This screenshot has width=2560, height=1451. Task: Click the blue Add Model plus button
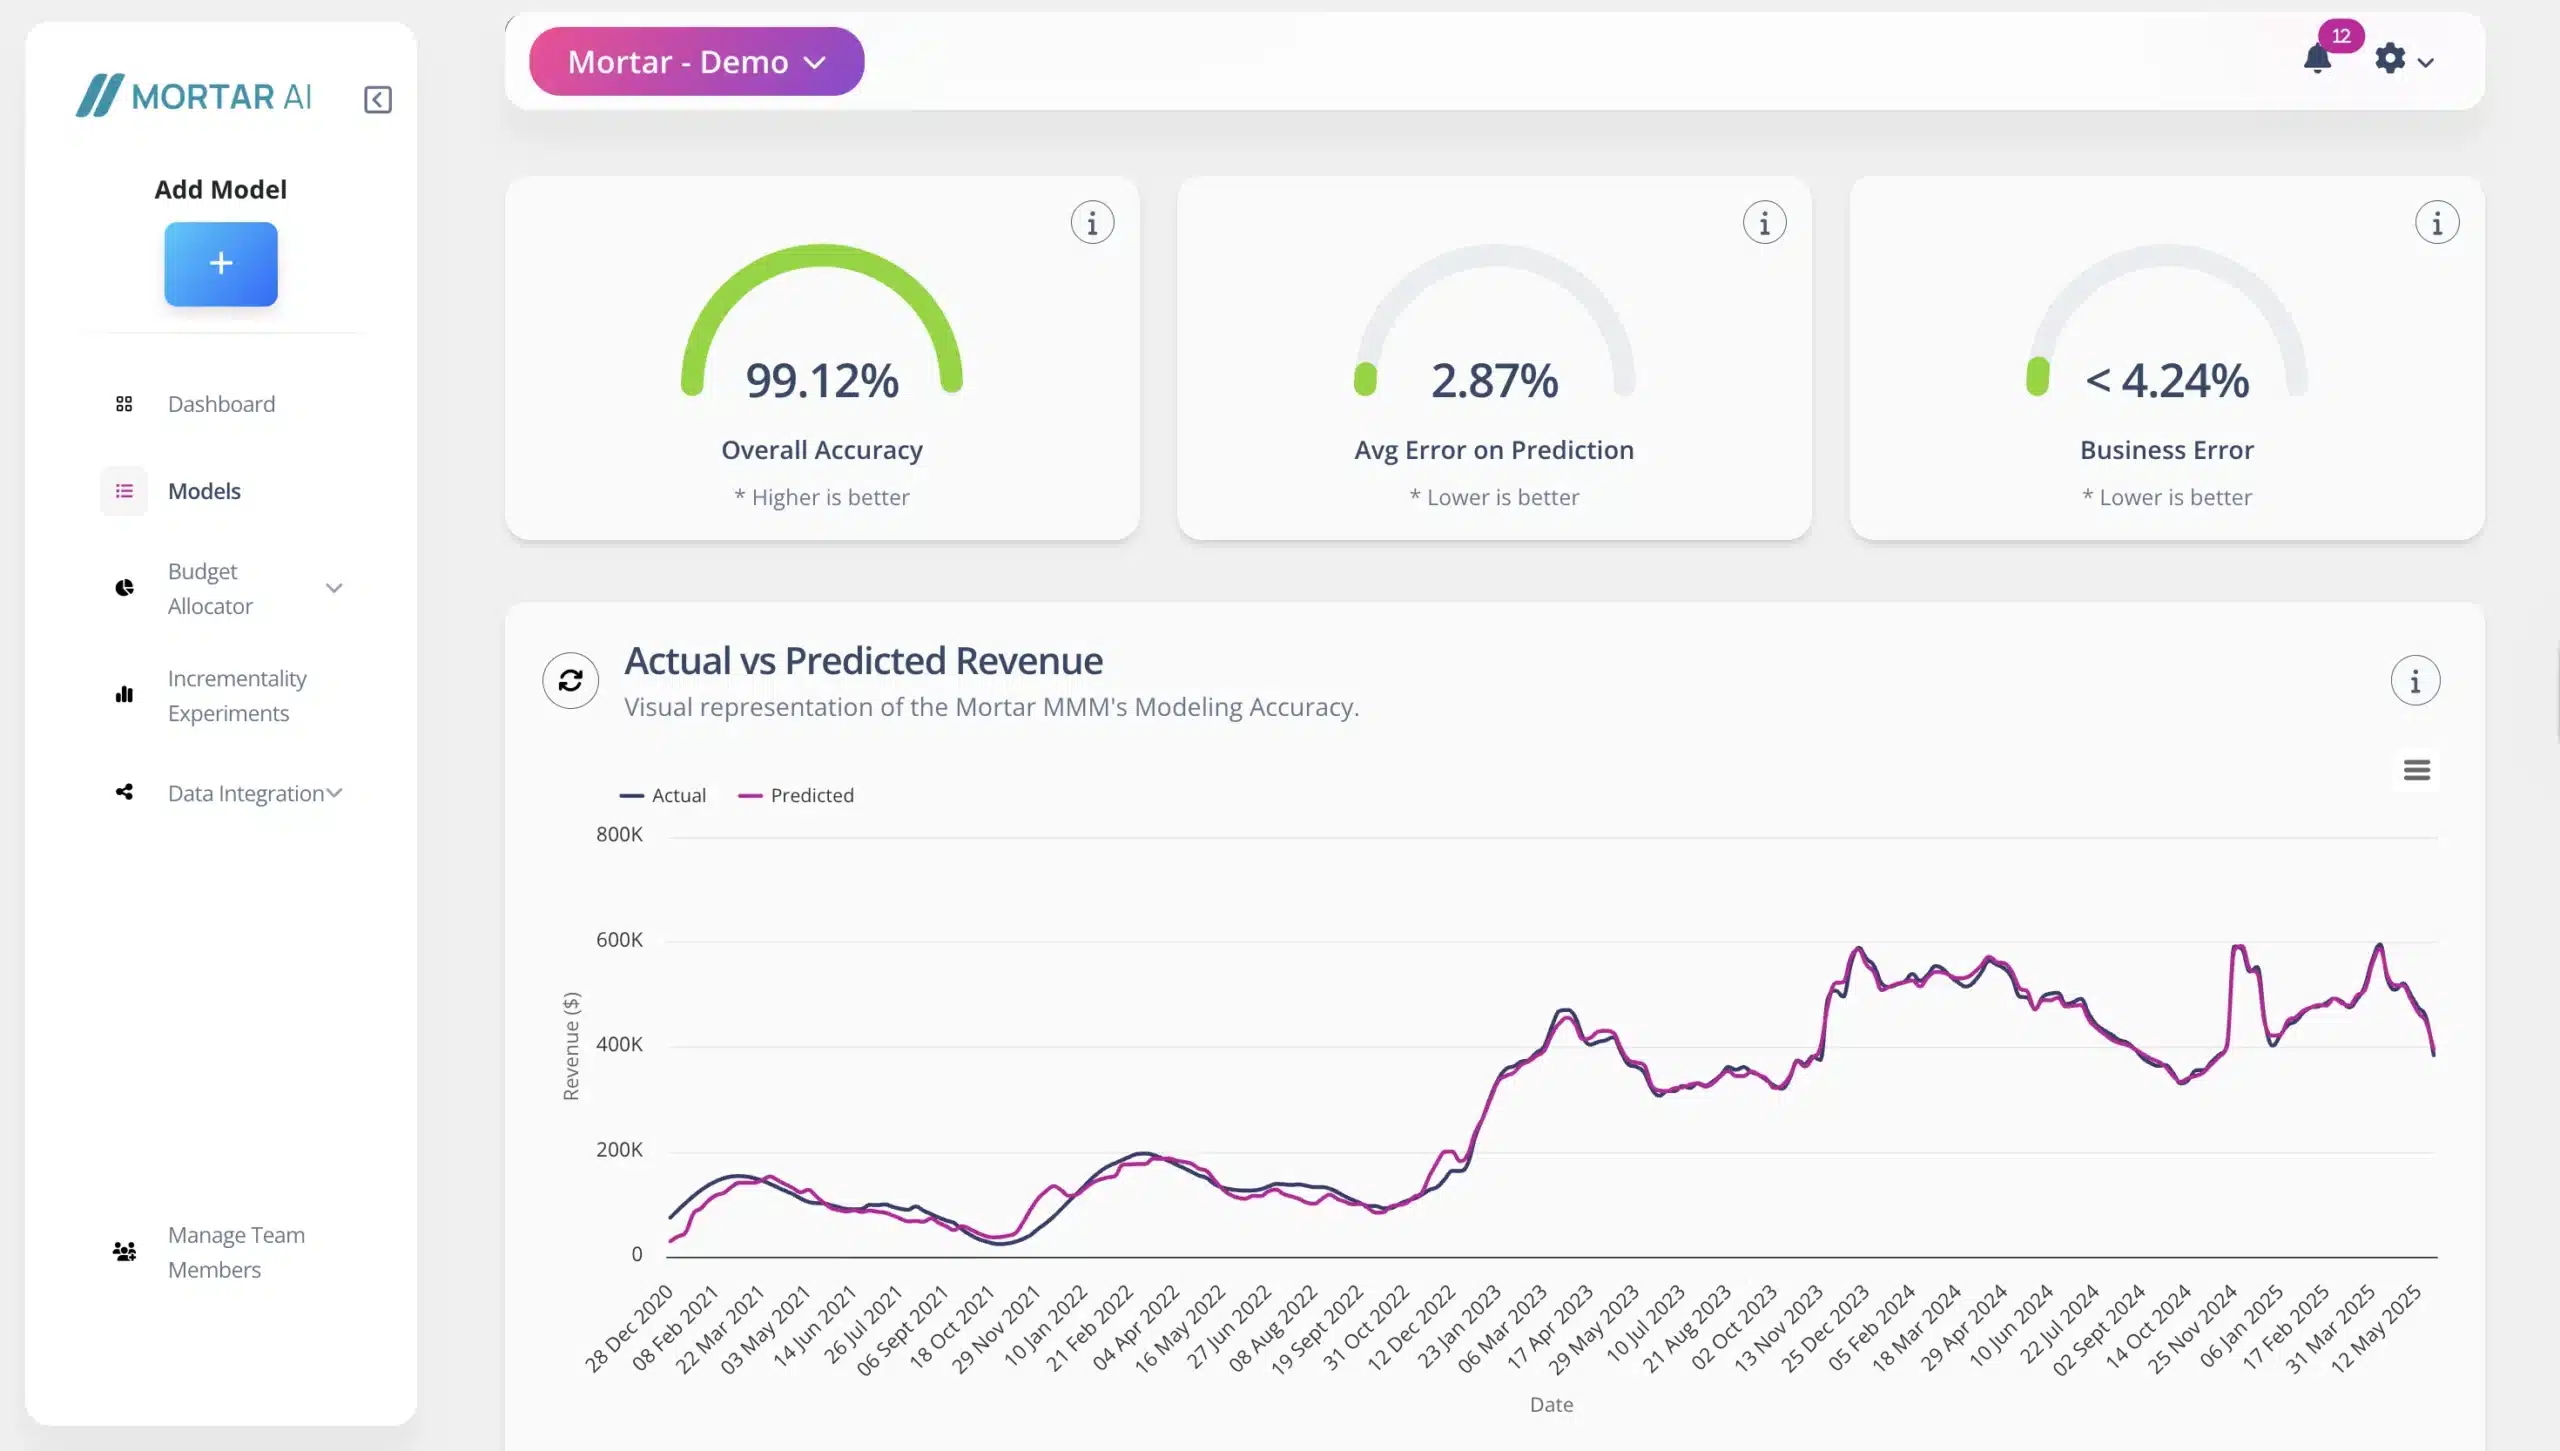pyautogui.click(x=221, y=264)
